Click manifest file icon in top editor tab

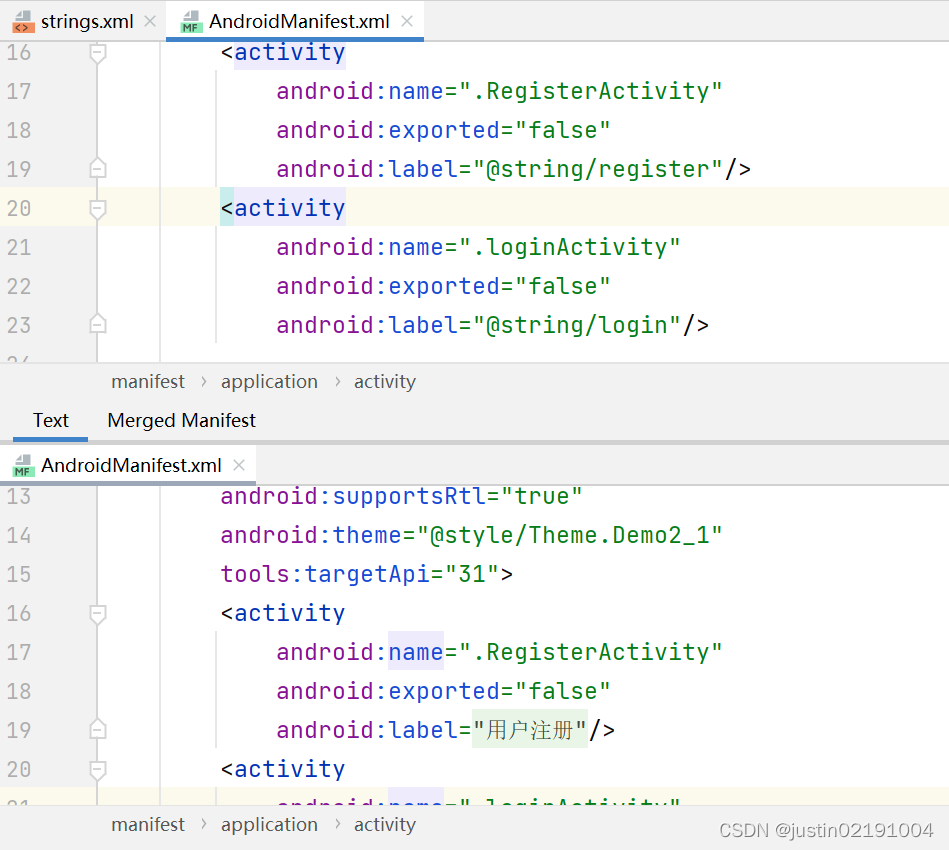pos(191,22)
